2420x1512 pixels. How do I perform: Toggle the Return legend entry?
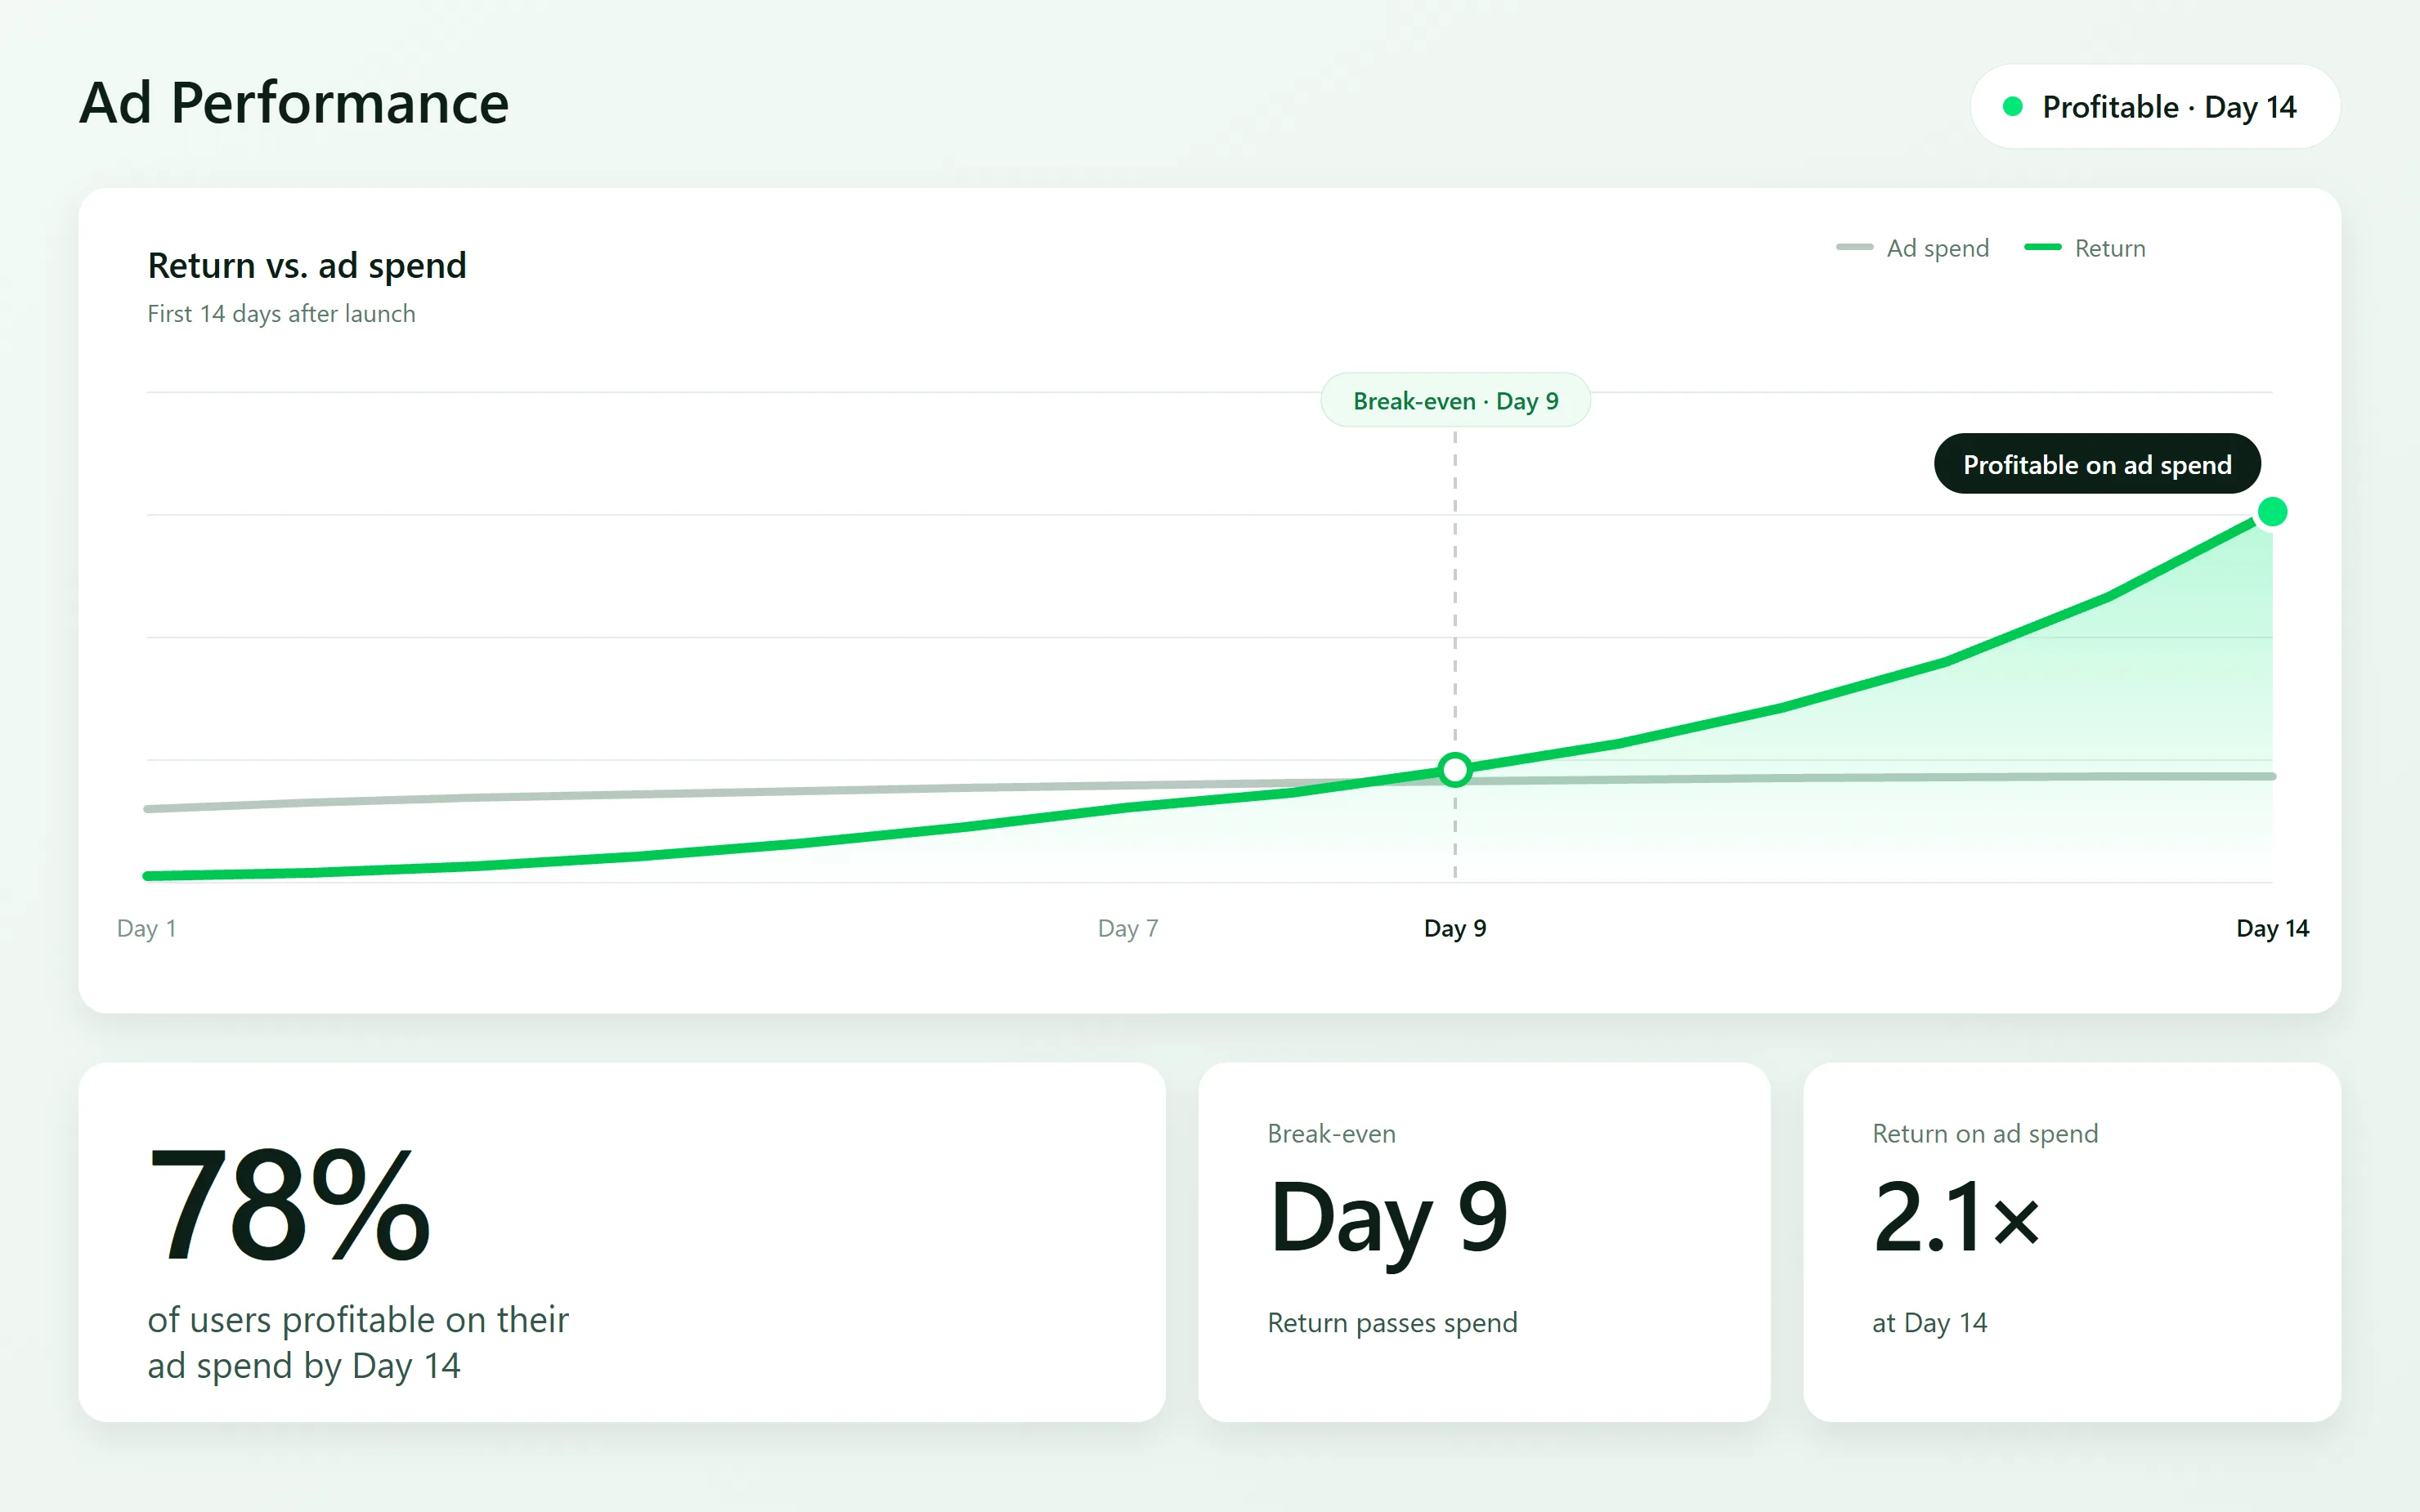click(2084, 248)
